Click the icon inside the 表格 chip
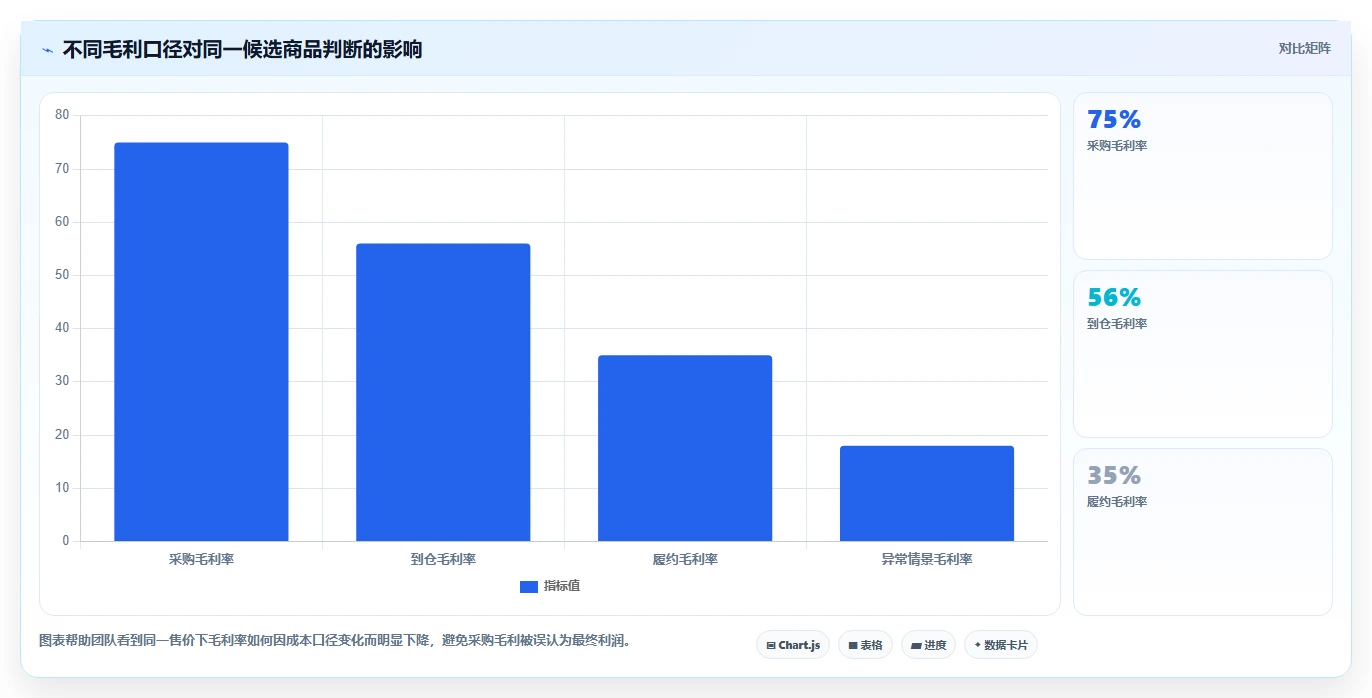This screenshot has width=1372, height=698. click(x=853, y=645)
